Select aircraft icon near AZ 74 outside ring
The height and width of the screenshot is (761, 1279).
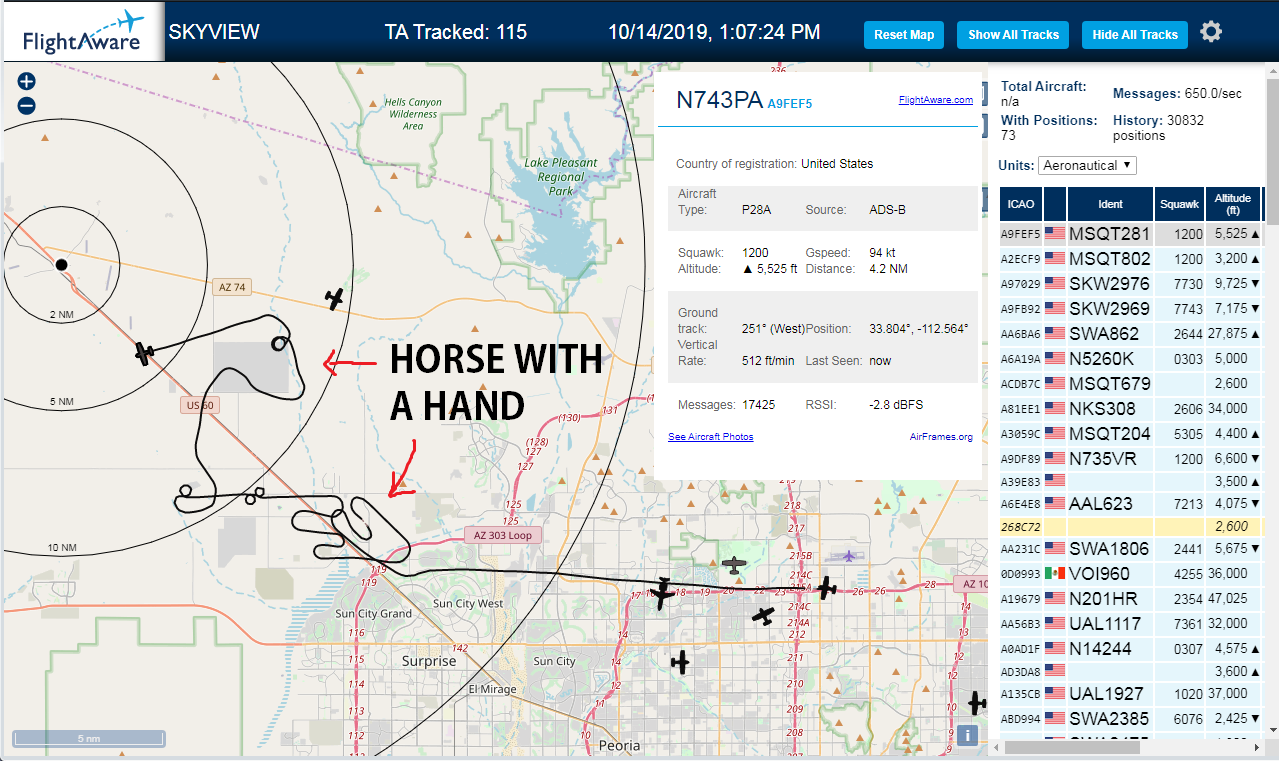(x=335, y=298)
